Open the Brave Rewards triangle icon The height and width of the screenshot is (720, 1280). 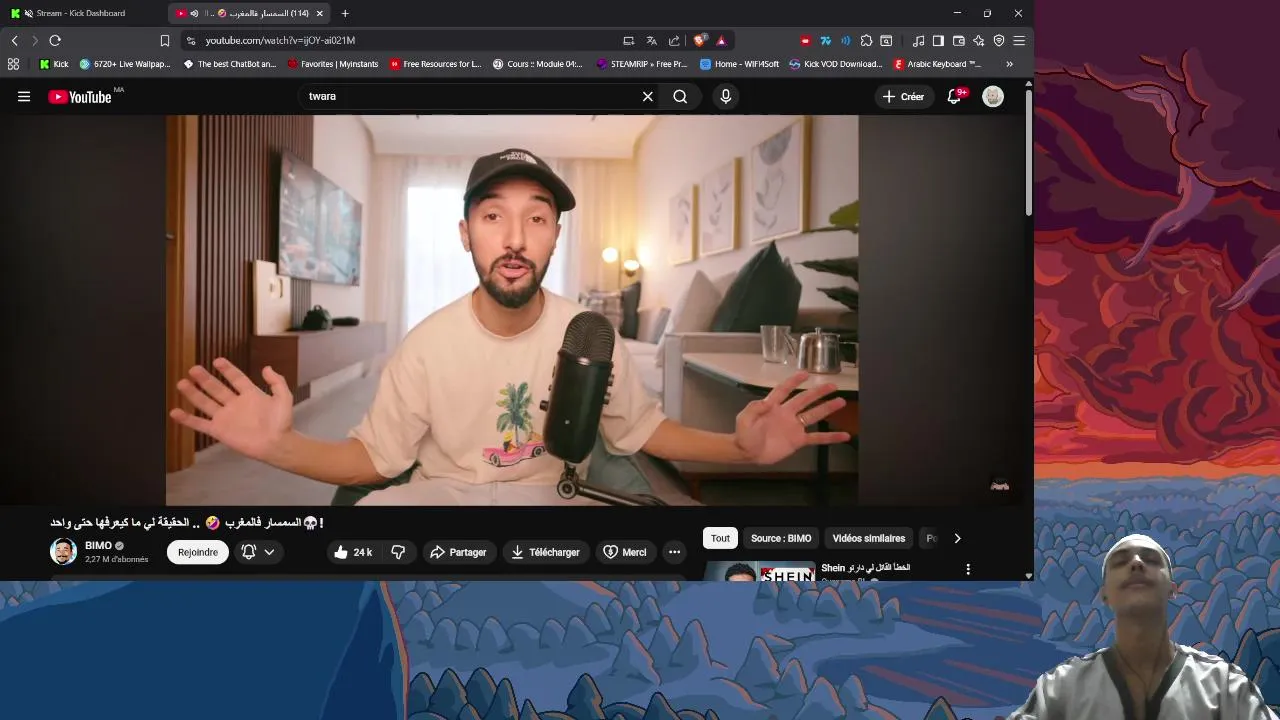[721, 40]
